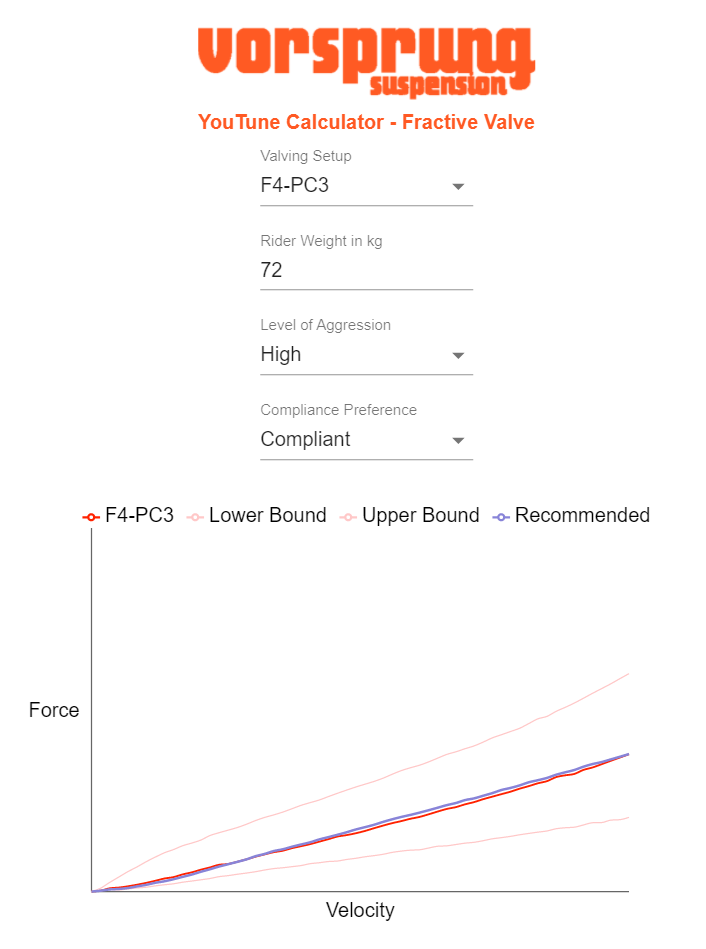
Task: Open the Valving Setup dropdown arrow
Action: tap(458, 186)
